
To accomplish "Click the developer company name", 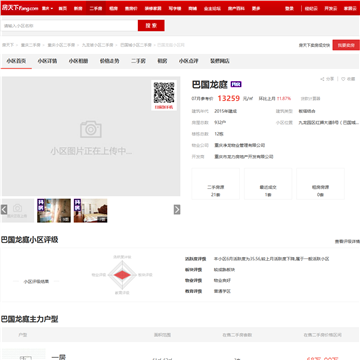I will (244, 157).
